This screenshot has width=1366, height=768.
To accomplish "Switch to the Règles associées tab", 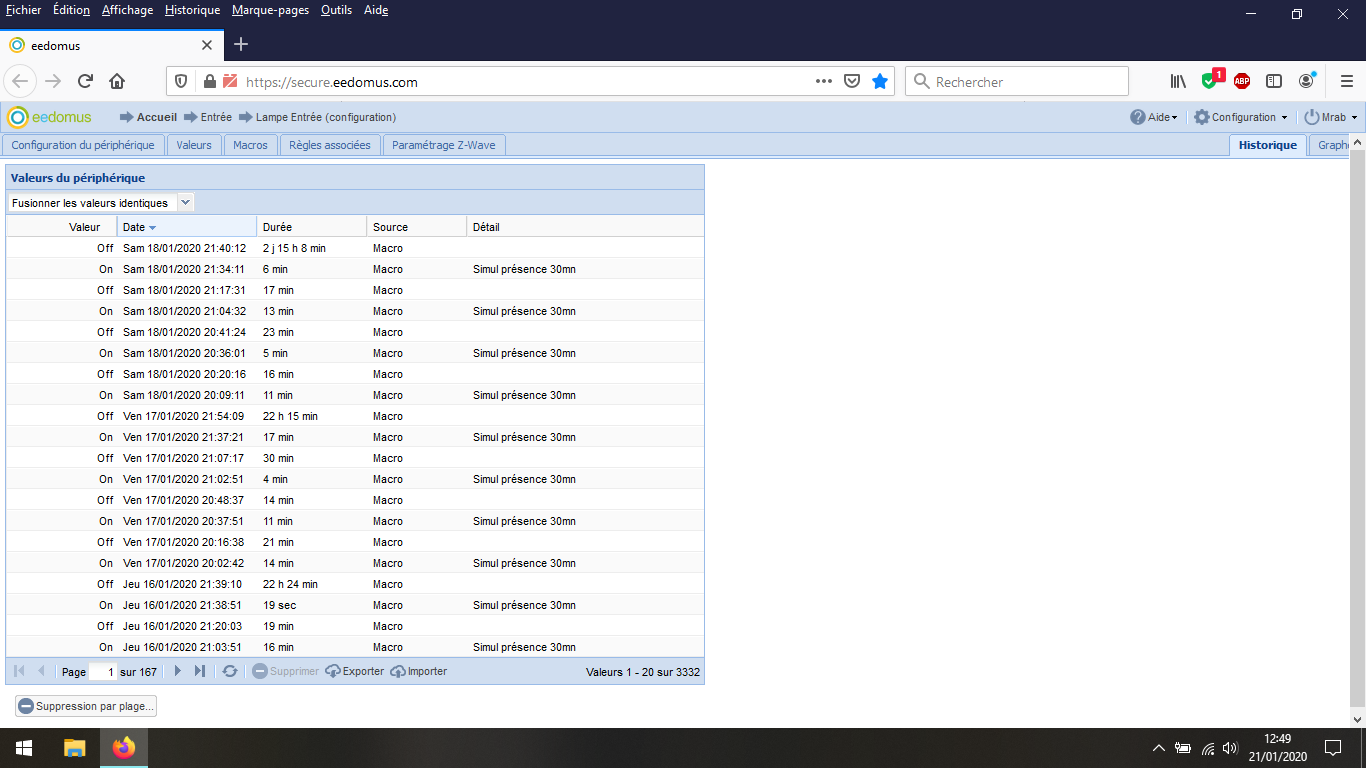I will coord(329,145).
